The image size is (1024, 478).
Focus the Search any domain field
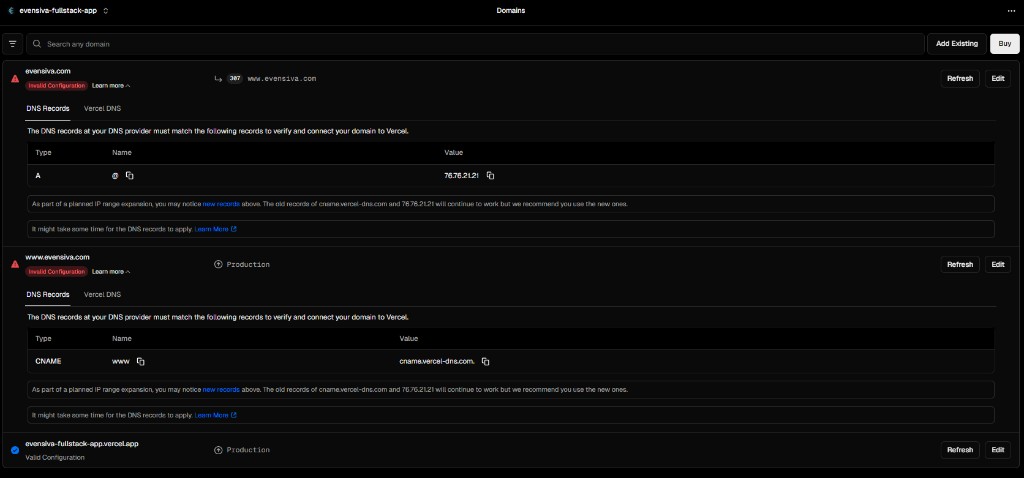coord(475,44)
